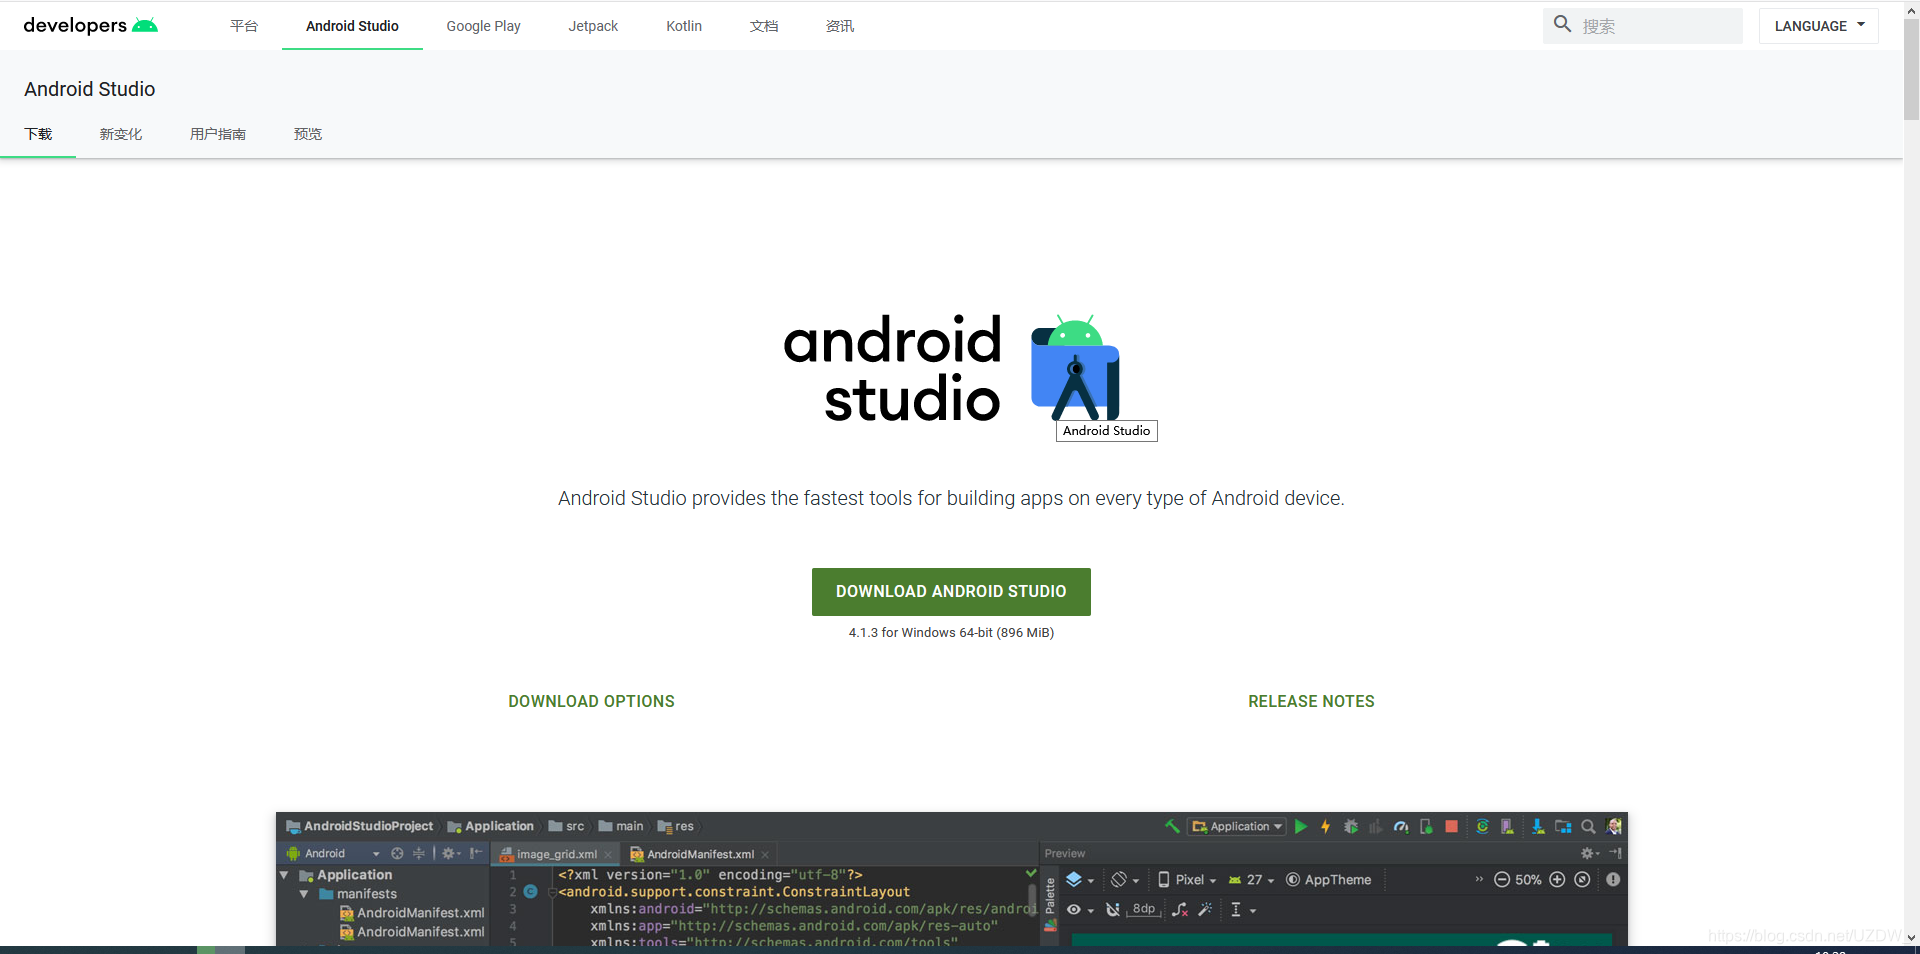1920x954 pixels.
Task: Open the 资讯 nav tab
Action: click(x=840, y=26)
